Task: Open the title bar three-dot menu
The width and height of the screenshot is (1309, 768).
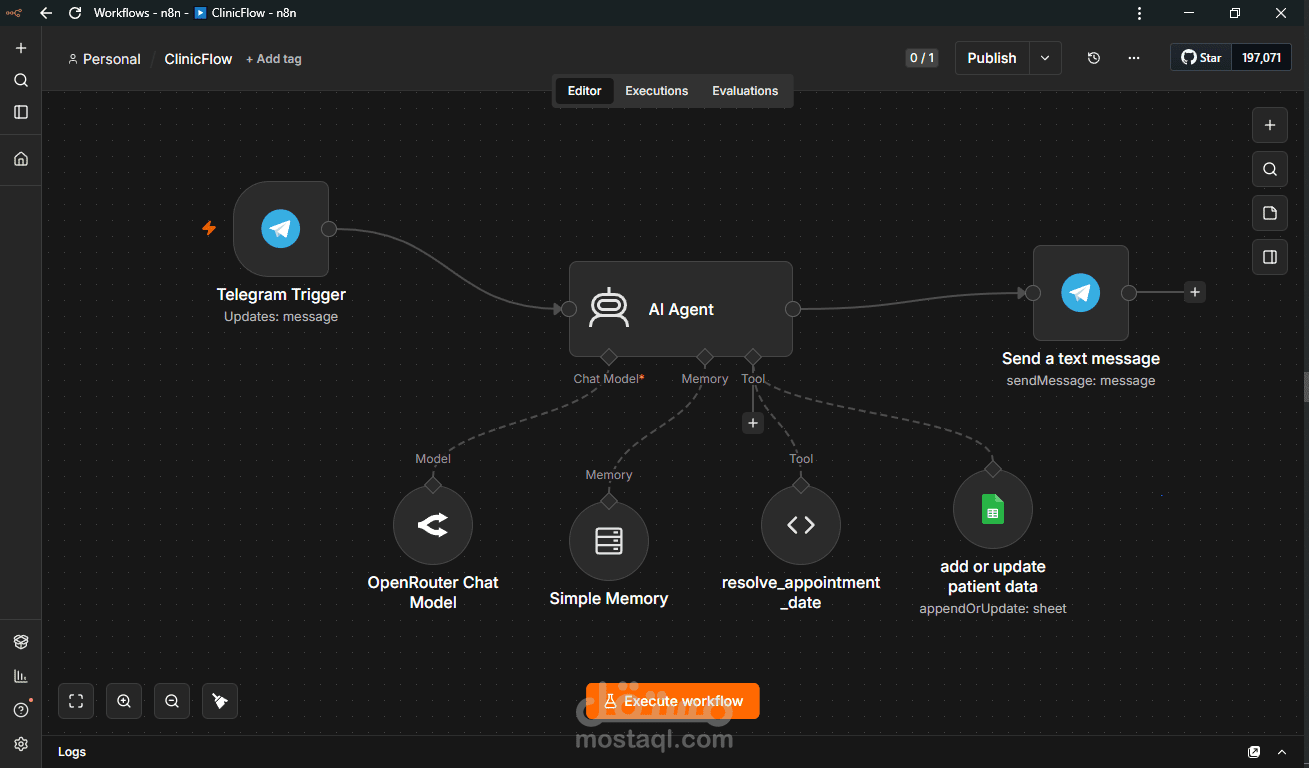Action: (x=1140, y=13)
